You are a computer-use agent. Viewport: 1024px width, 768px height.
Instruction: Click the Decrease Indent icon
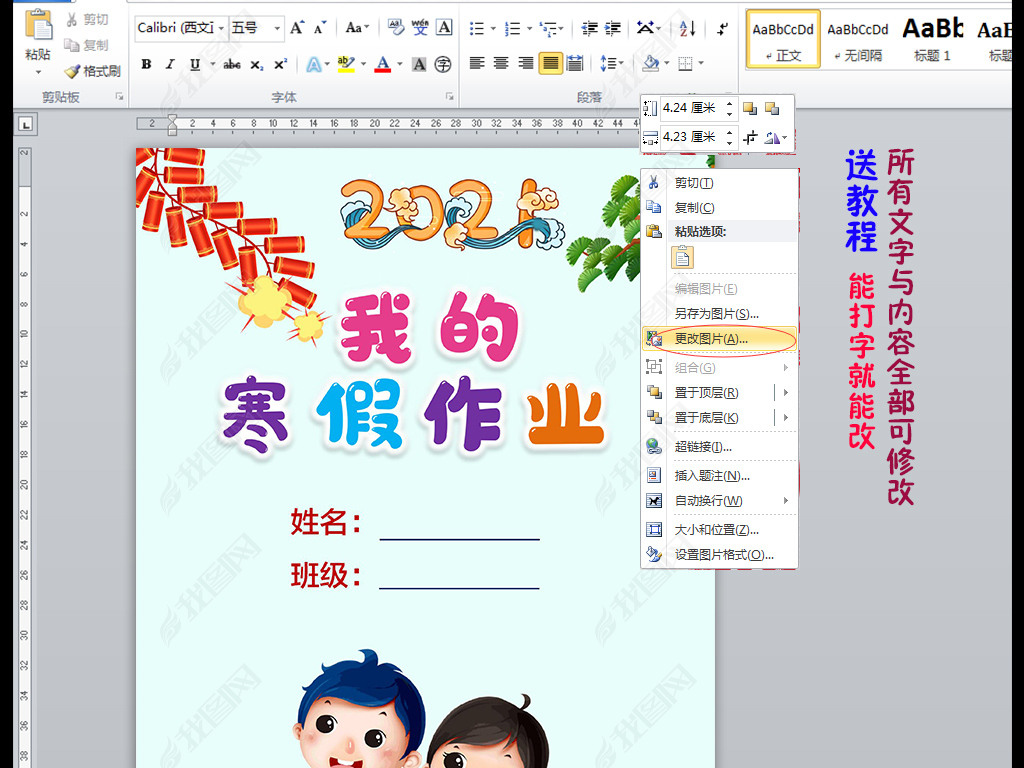pos(590,28)
